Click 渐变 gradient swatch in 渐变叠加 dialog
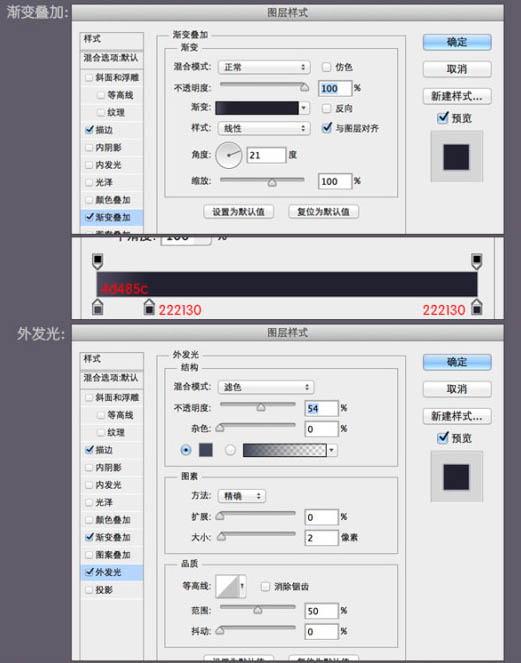This screenshot has height=663, width=521. (257, 108)
